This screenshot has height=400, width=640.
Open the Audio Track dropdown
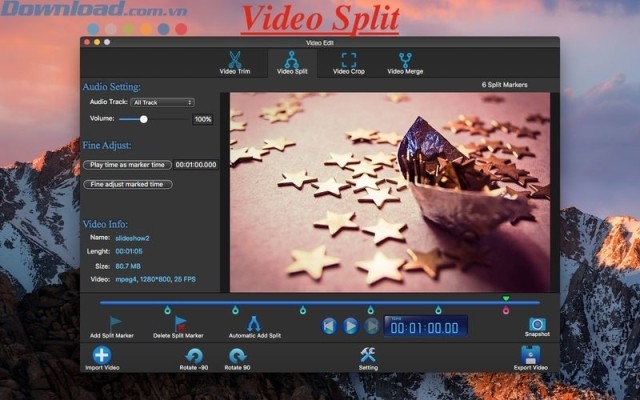[162, 102]
